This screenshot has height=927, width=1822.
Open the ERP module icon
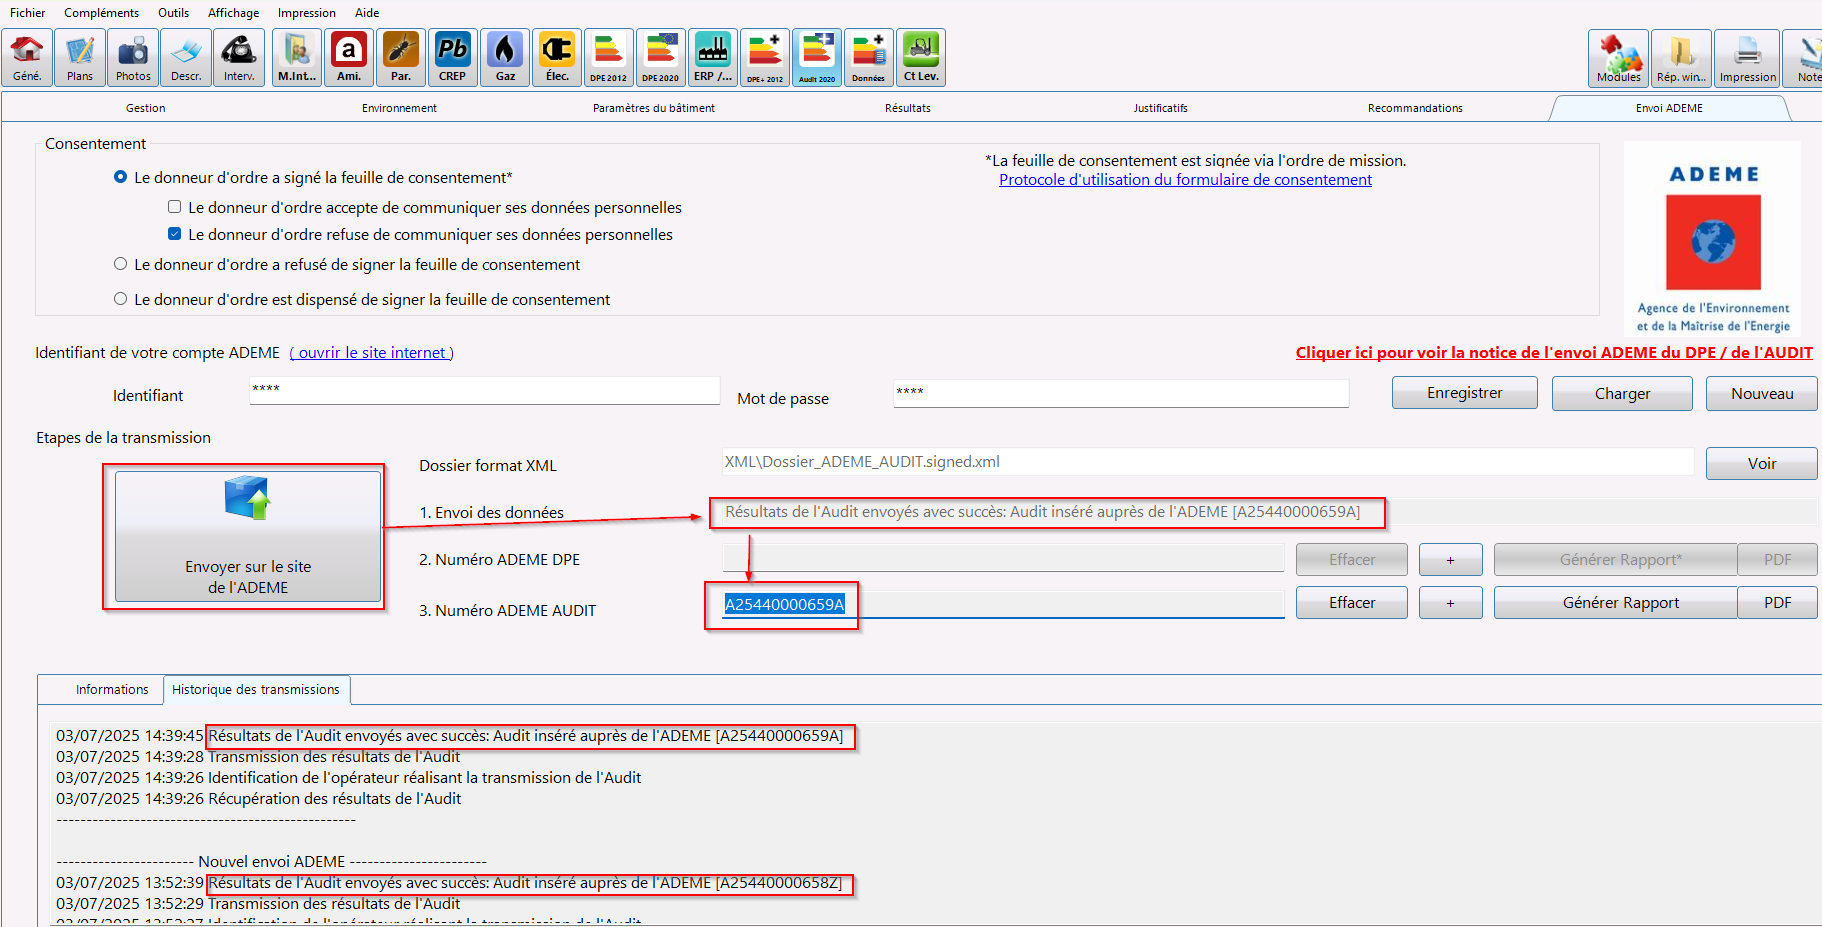713,58
